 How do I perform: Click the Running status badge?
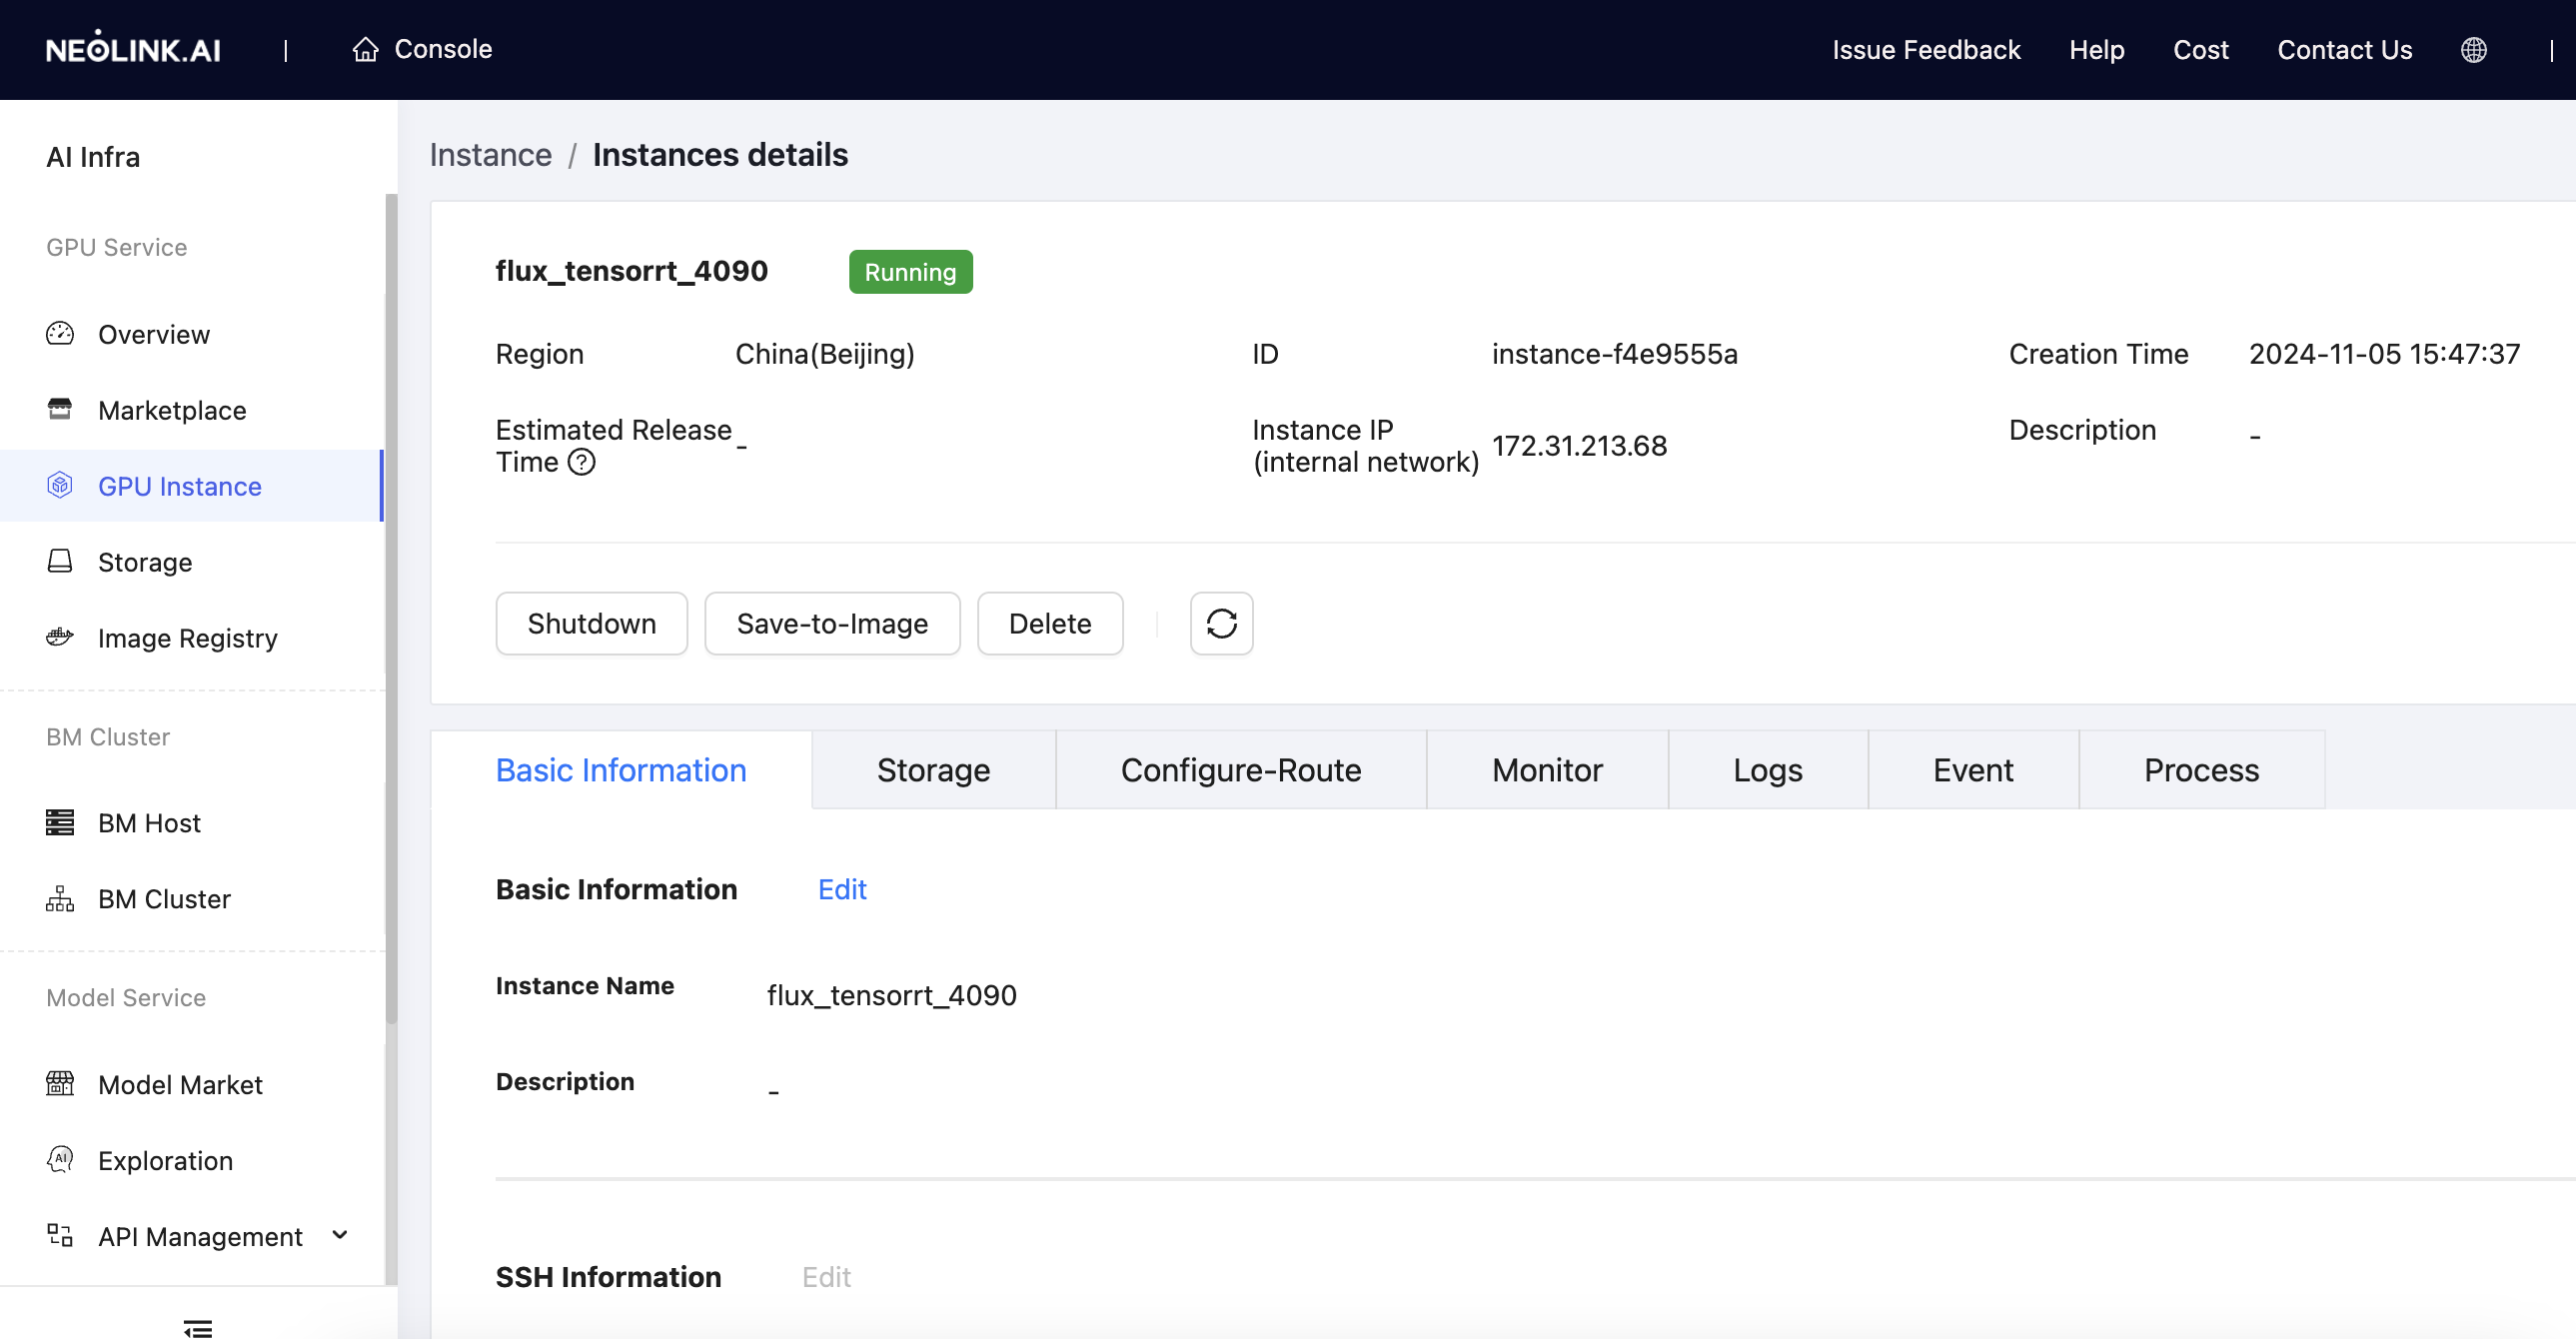tap(910, 272)
